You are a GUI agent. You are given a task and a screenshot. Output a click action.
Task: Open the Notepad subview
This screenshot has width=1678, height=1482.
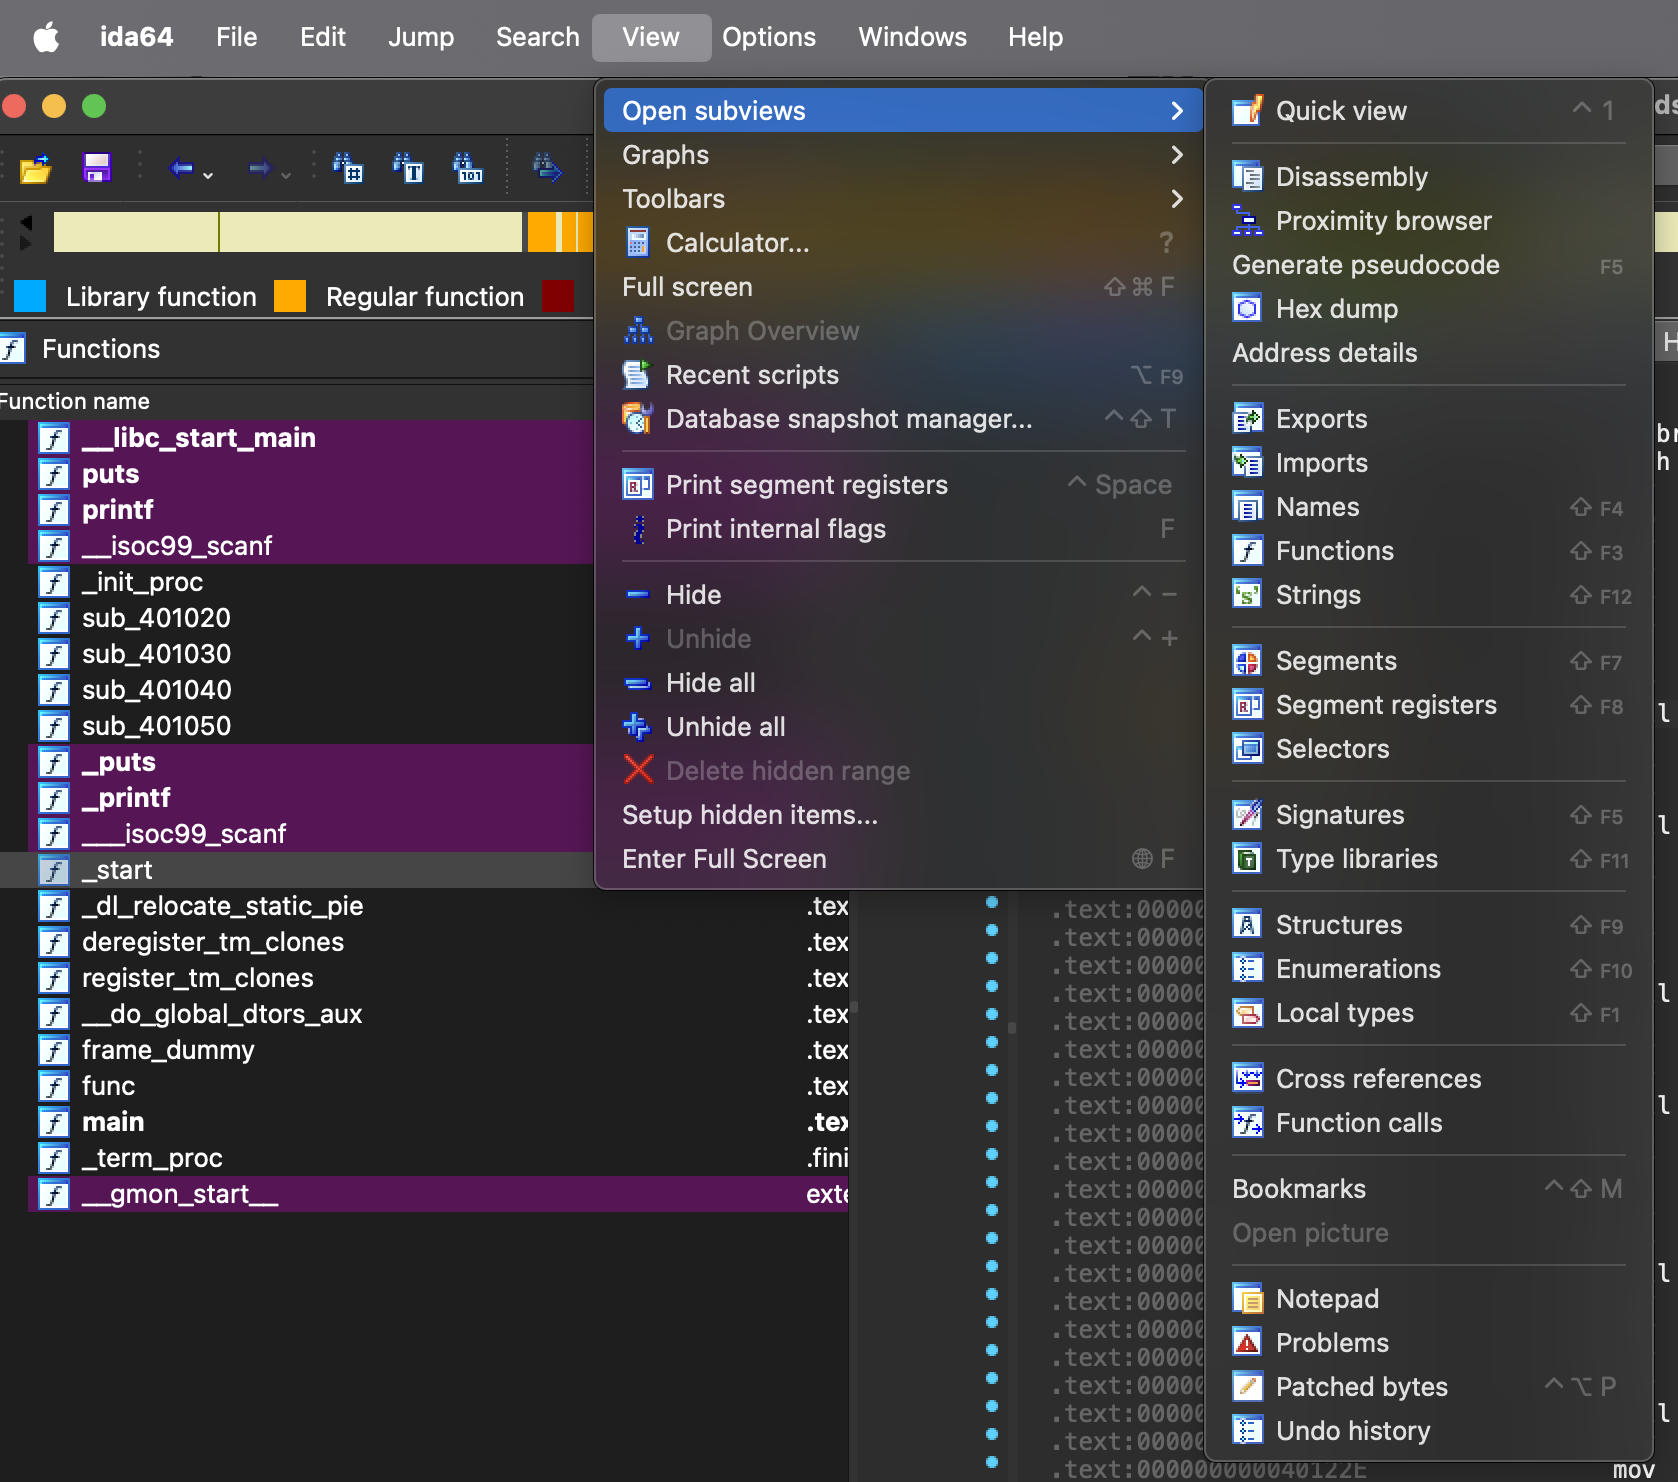point(1428,1299)
